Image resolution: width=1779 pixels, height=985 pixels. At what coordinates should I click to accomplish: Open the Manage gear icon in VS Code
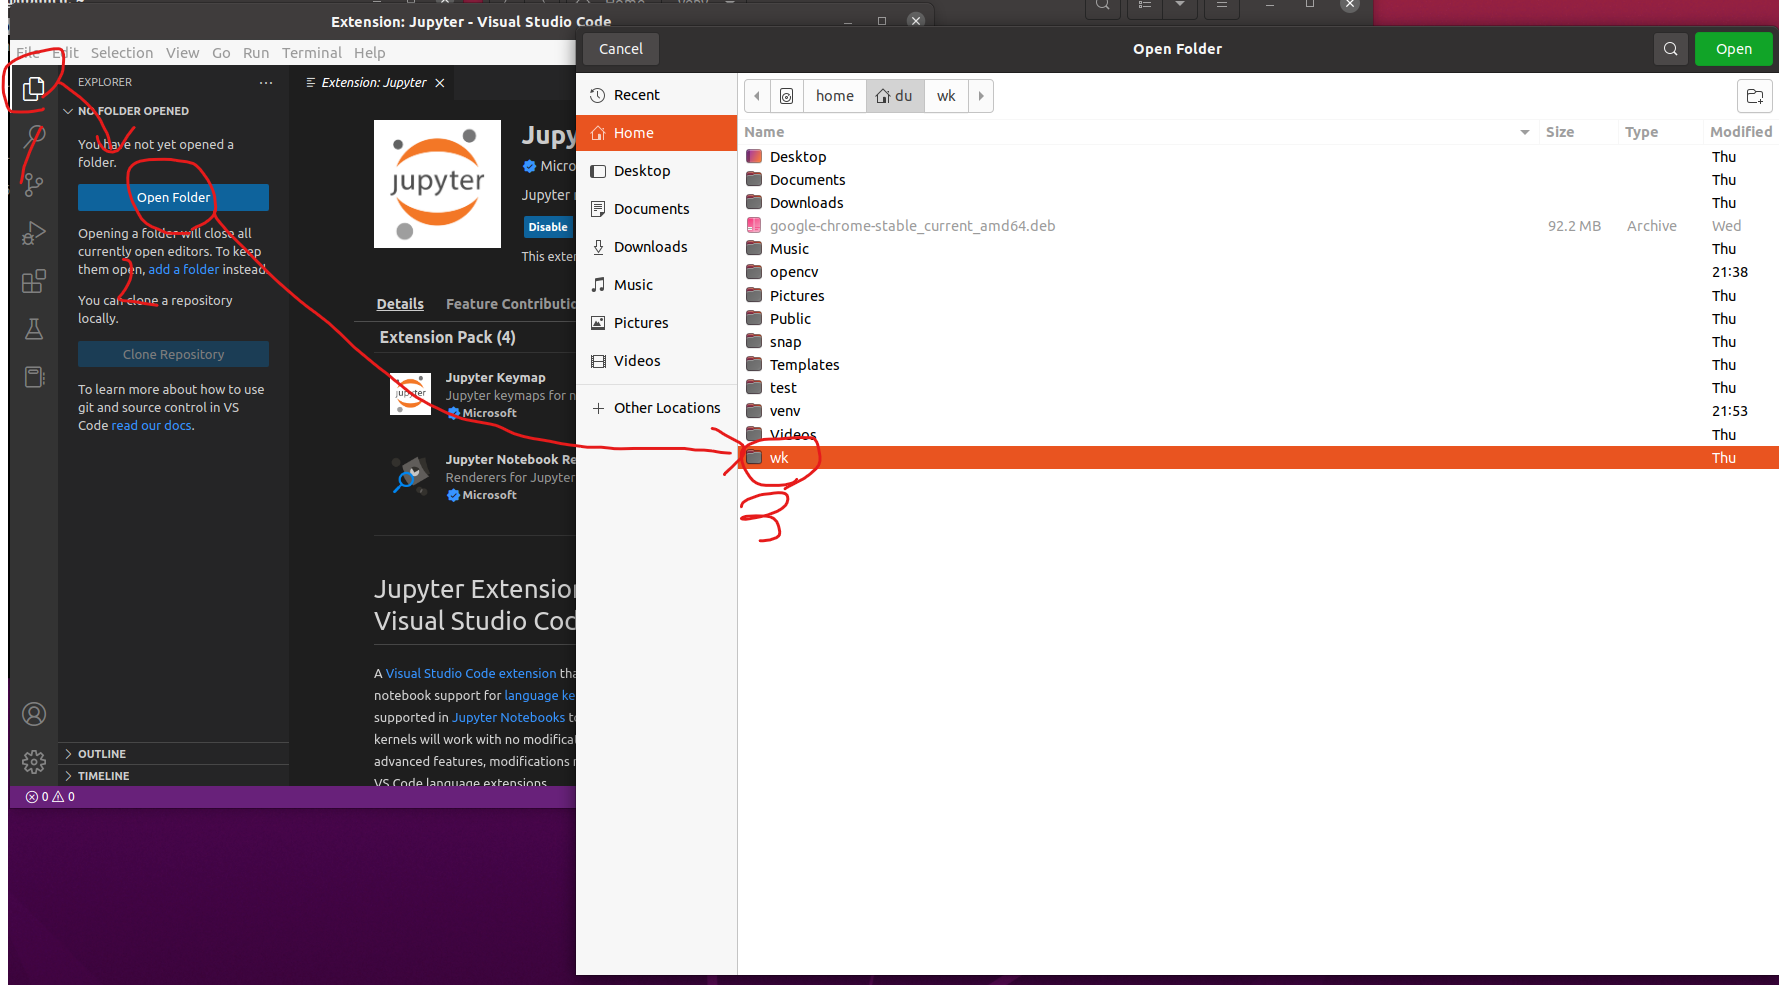click(x=34, y=762)
